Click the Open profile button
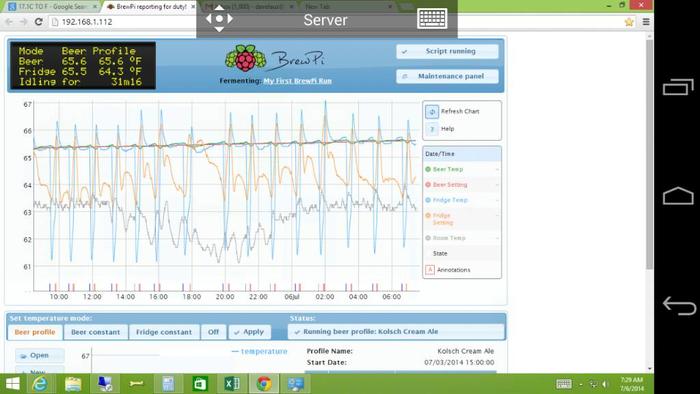The height and width of the screenshot is (394, 700). click(40, 356)
